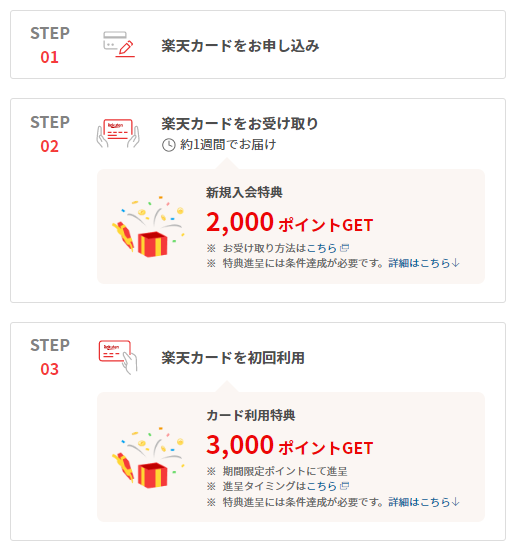Select the 楽天カードをお受け取り heading
The width and height of the screenshot is (516, 547).
click(240, 123)
